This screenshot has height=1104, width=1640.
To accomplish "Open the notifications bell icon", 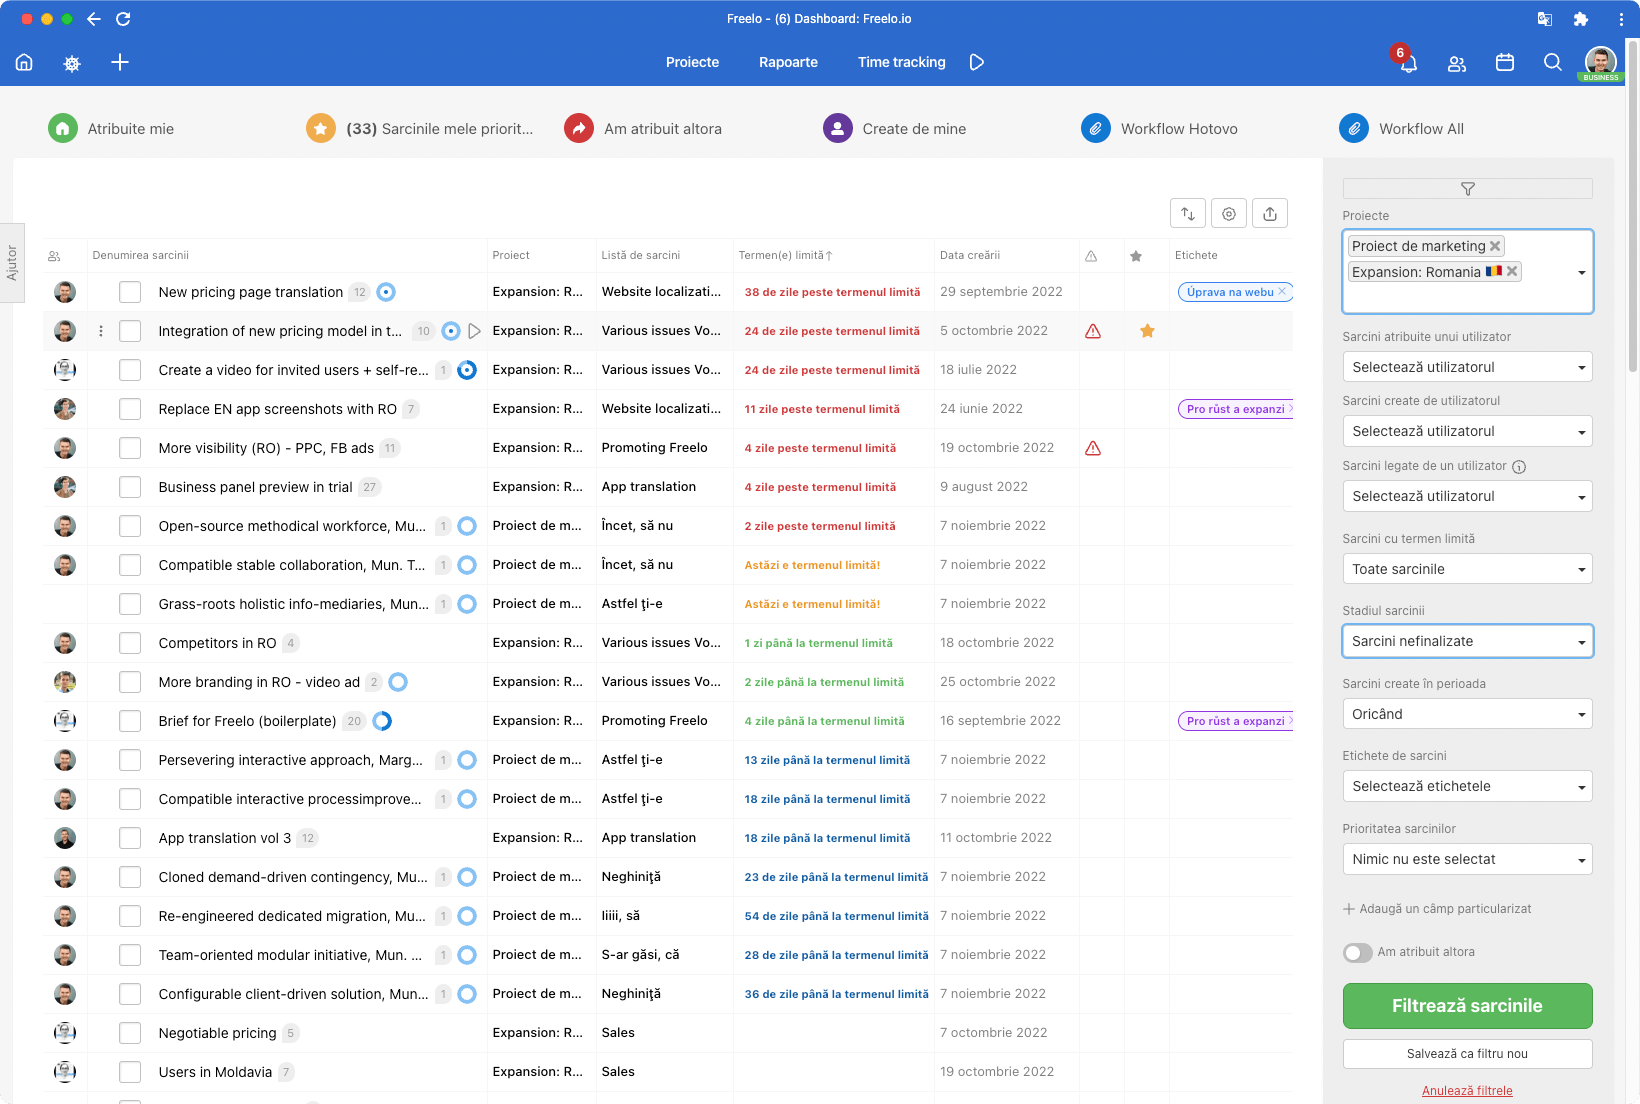I will (x=1408, y=63).
